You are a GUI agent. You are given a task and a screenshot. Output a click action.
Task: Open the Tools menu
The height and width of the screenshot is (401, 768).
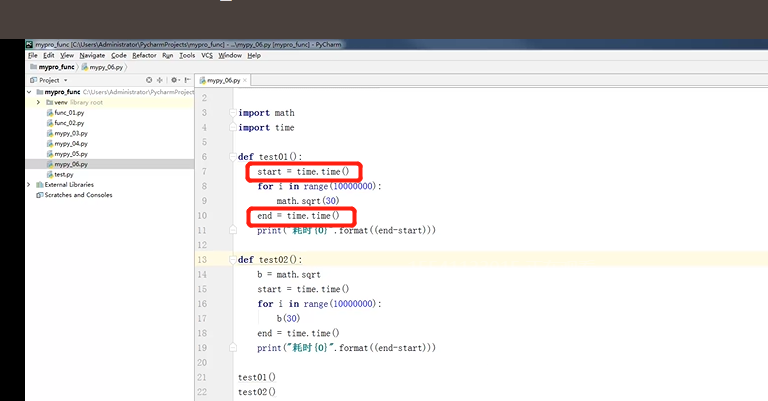pos(187,56)
